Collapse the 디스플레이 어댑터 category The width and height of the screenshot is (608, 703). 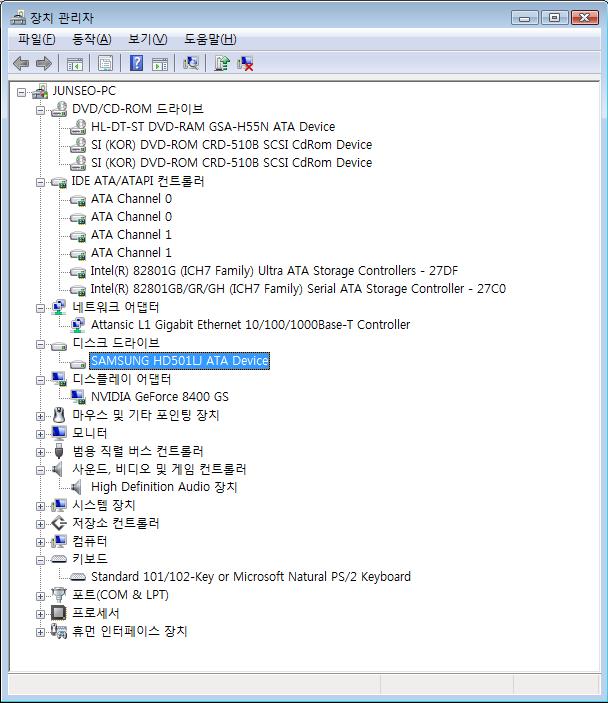coord(40,380)
